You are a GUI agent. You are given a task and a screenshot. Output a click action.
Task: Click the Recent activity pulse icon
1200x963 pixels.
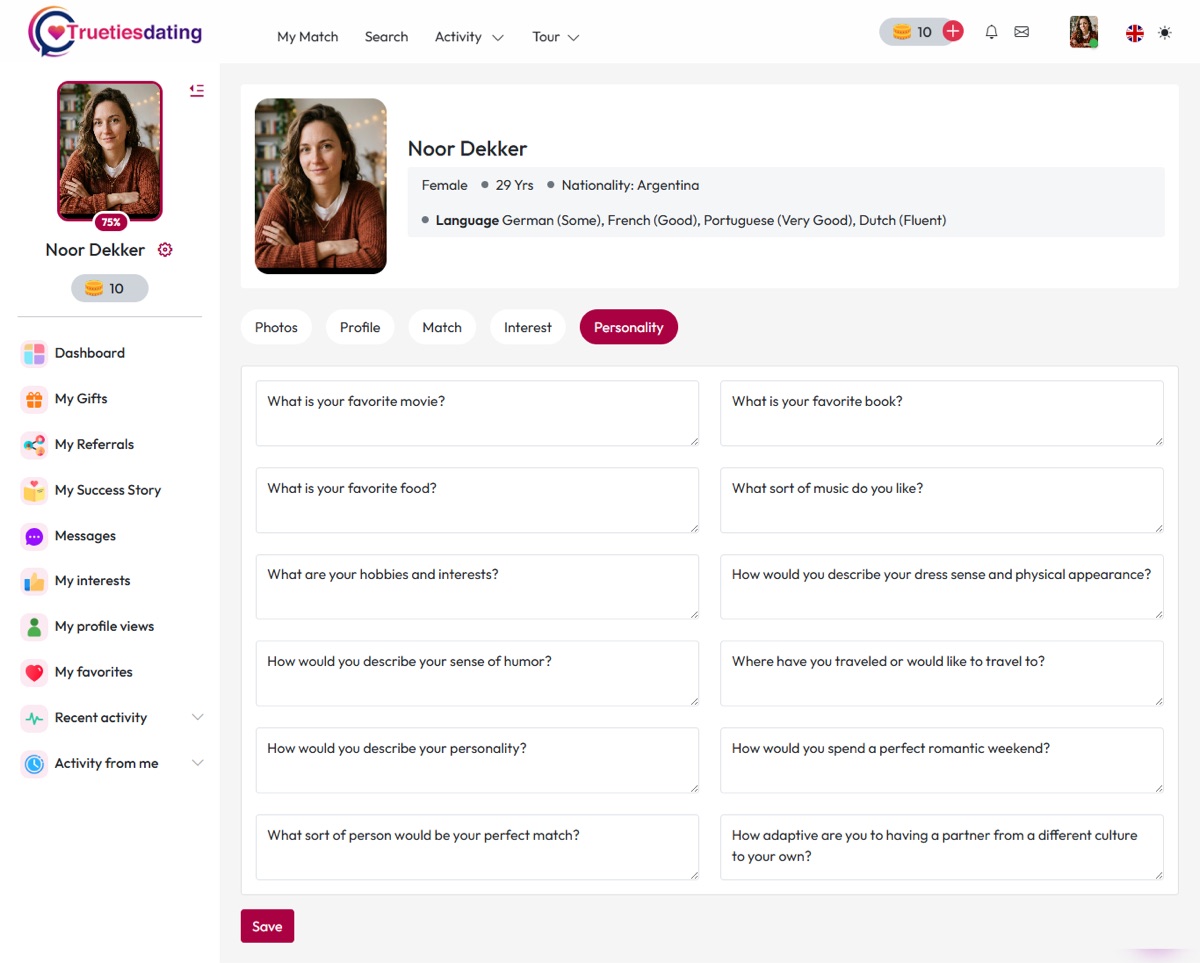[x=34, y=718]
